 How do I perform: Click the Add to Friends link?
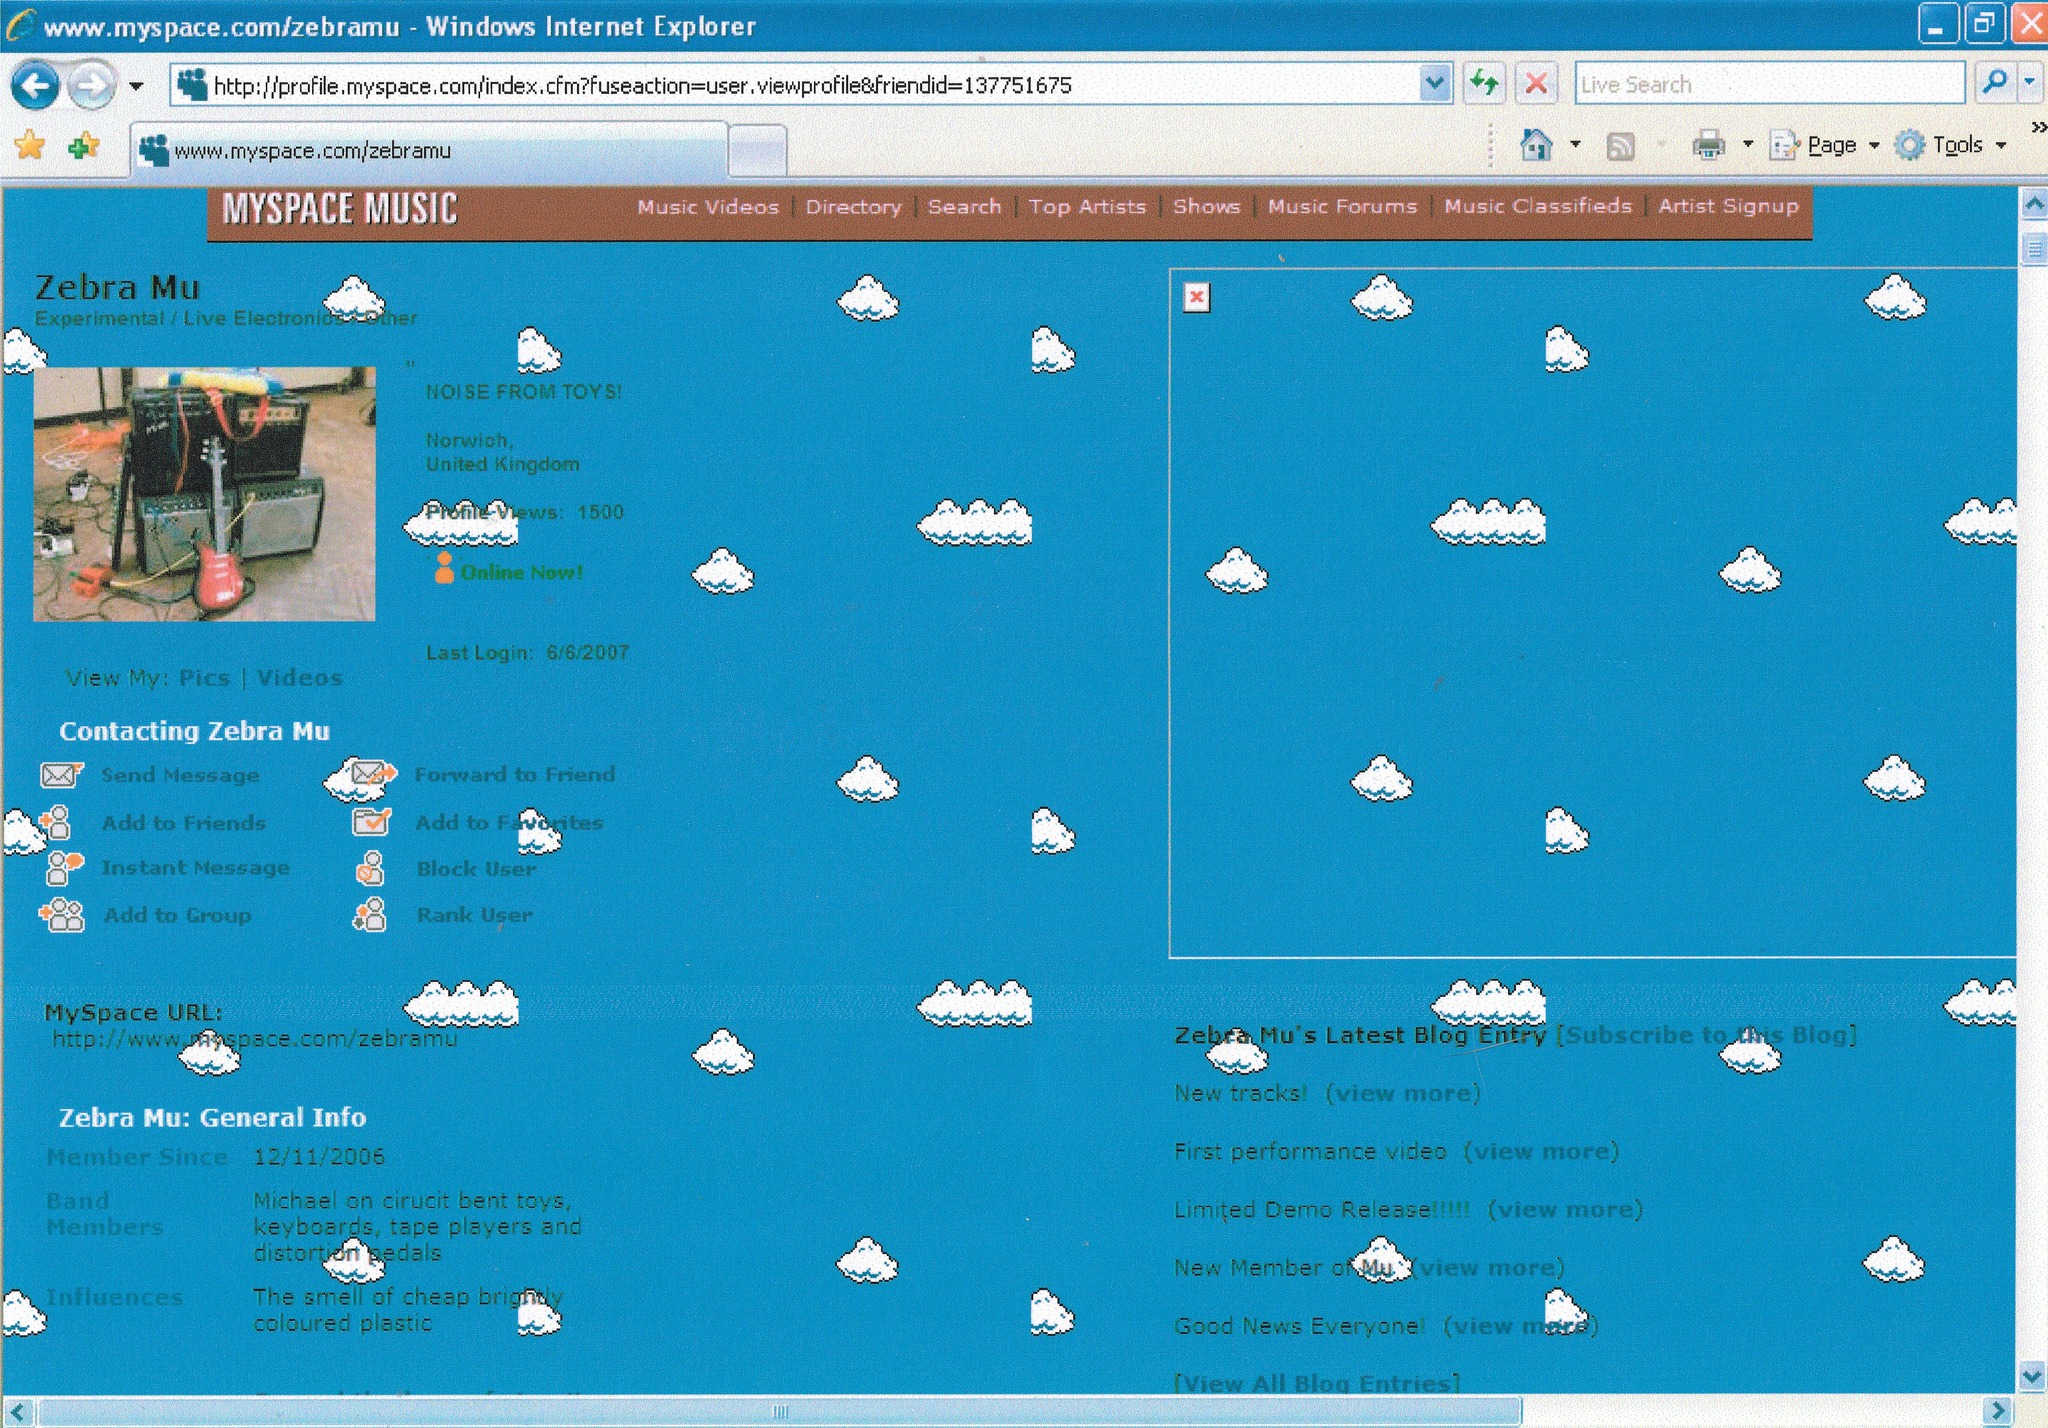(x=184, y=823)
